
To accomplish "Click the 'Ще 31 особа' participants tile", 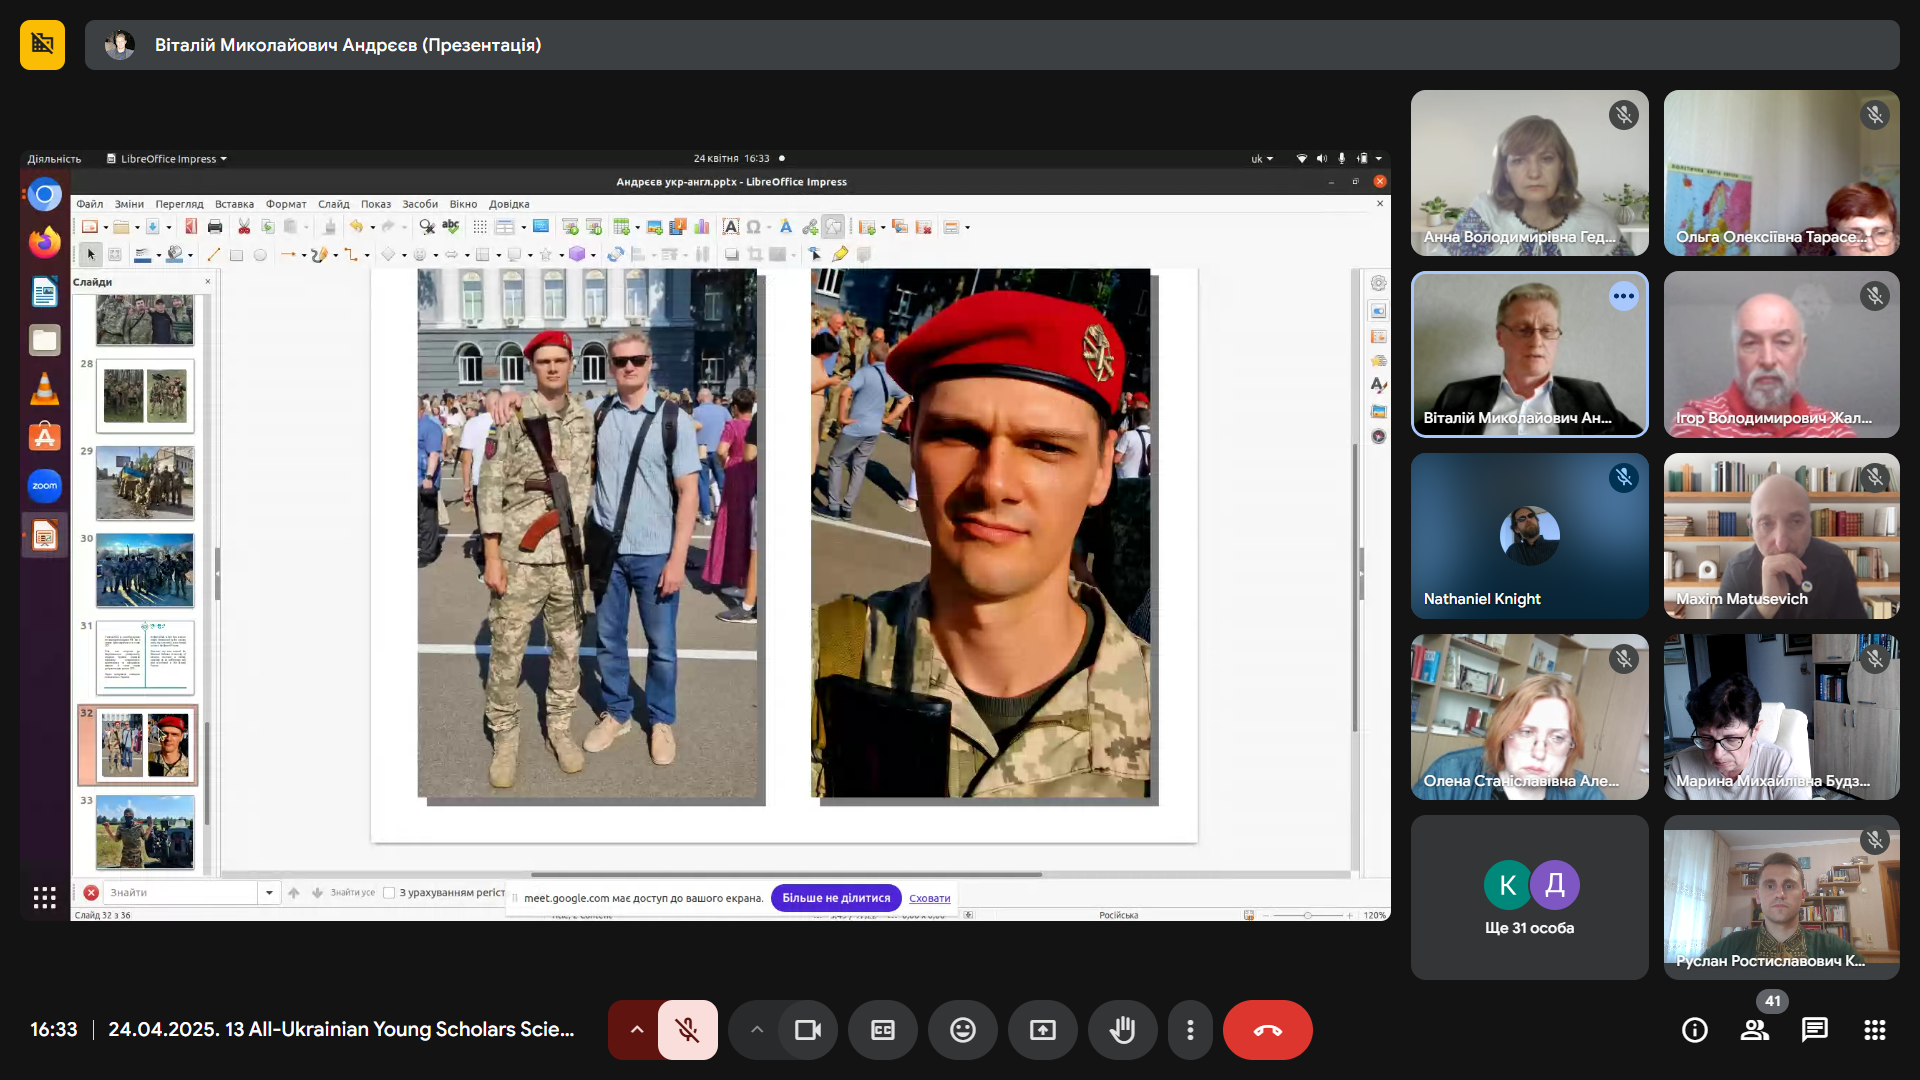I will click(1529, 897).
